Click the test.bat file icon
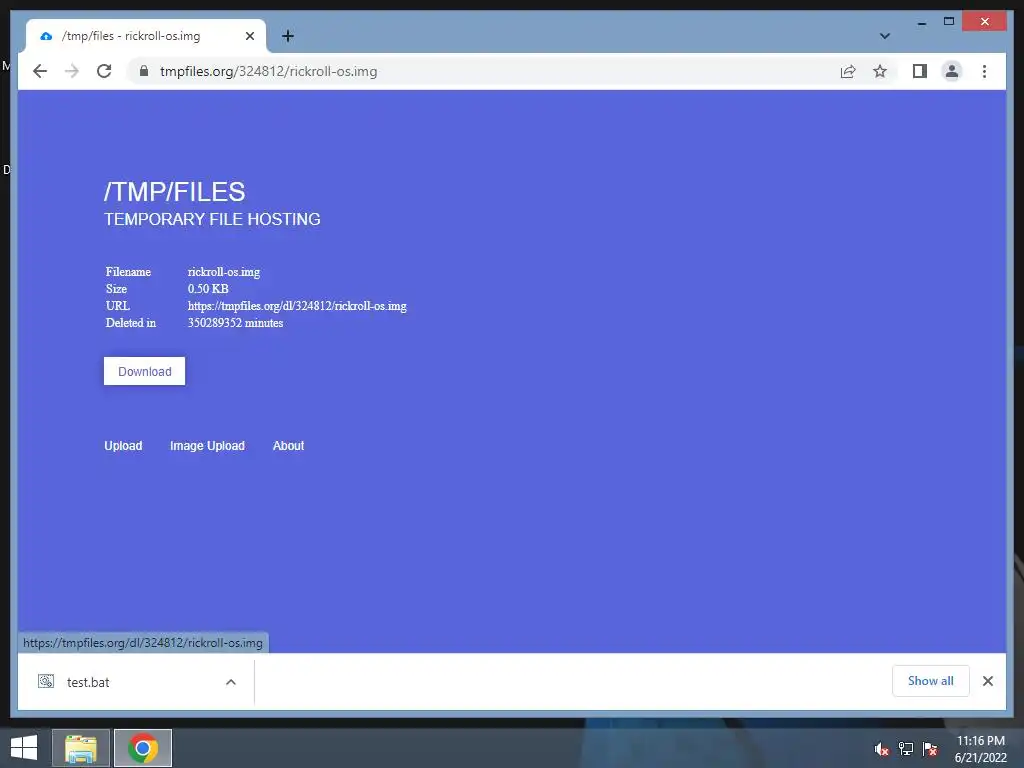Image resolution: width=1024 pixels, height=768 pixels. pyautogui.click(x=46, y=681)
